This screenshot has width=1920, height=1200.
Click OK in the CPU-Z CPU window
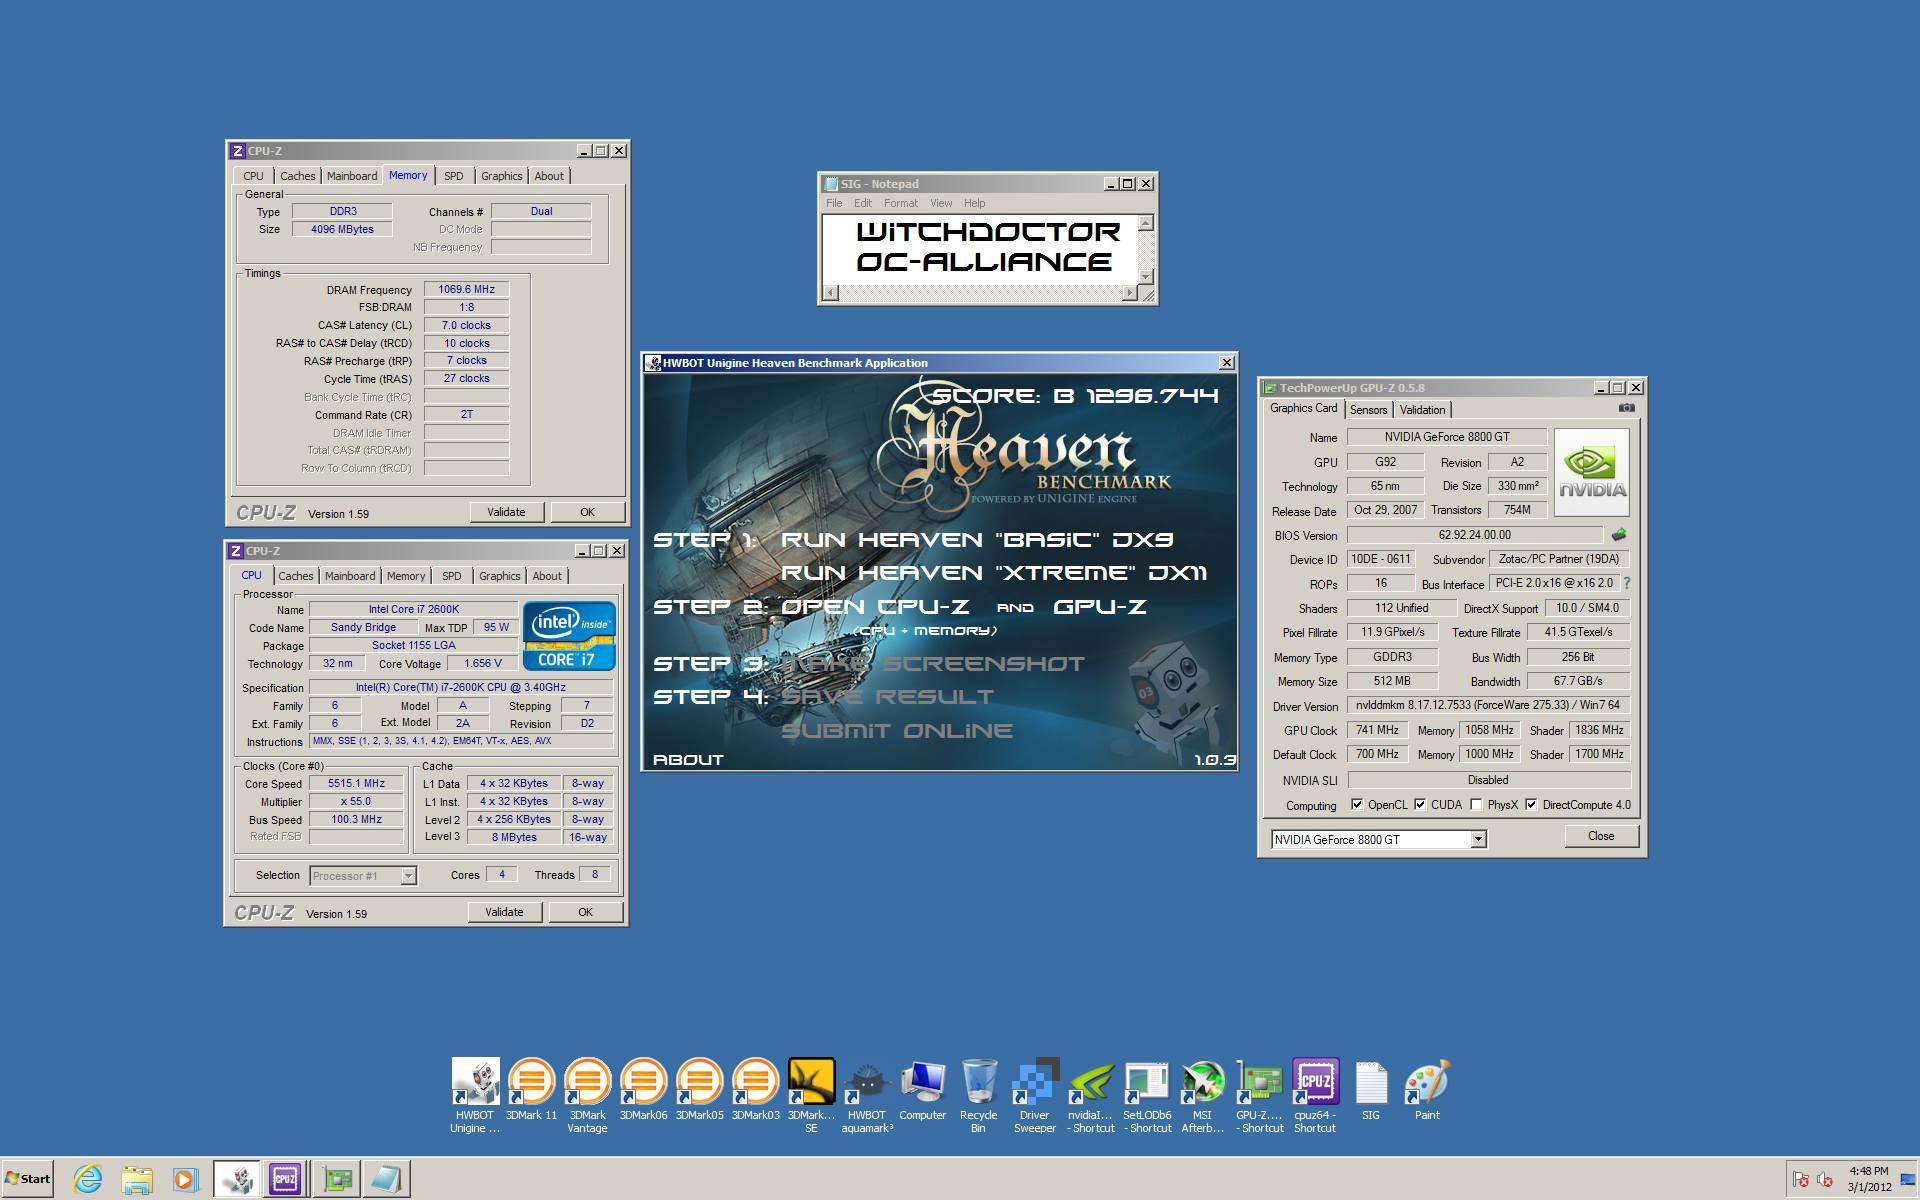585,912
